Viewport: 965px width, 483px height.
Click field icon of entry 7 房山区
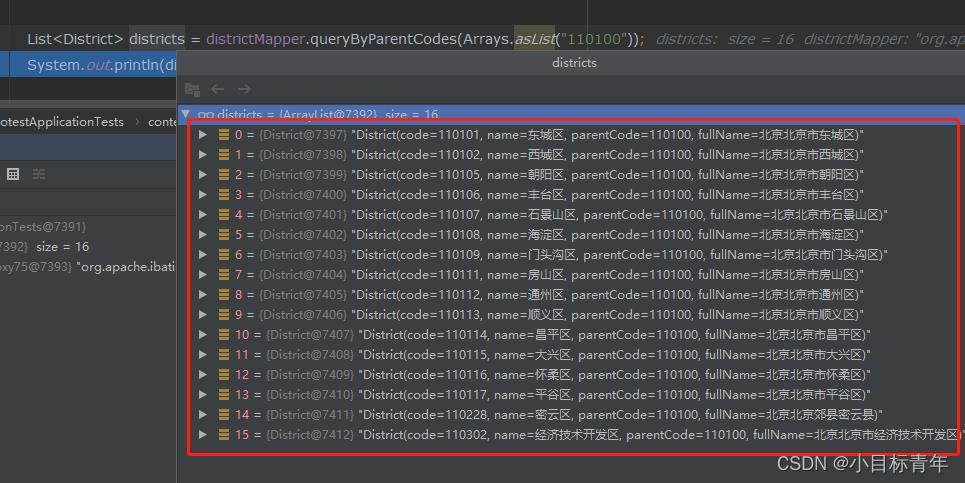(x=224, y=274)
